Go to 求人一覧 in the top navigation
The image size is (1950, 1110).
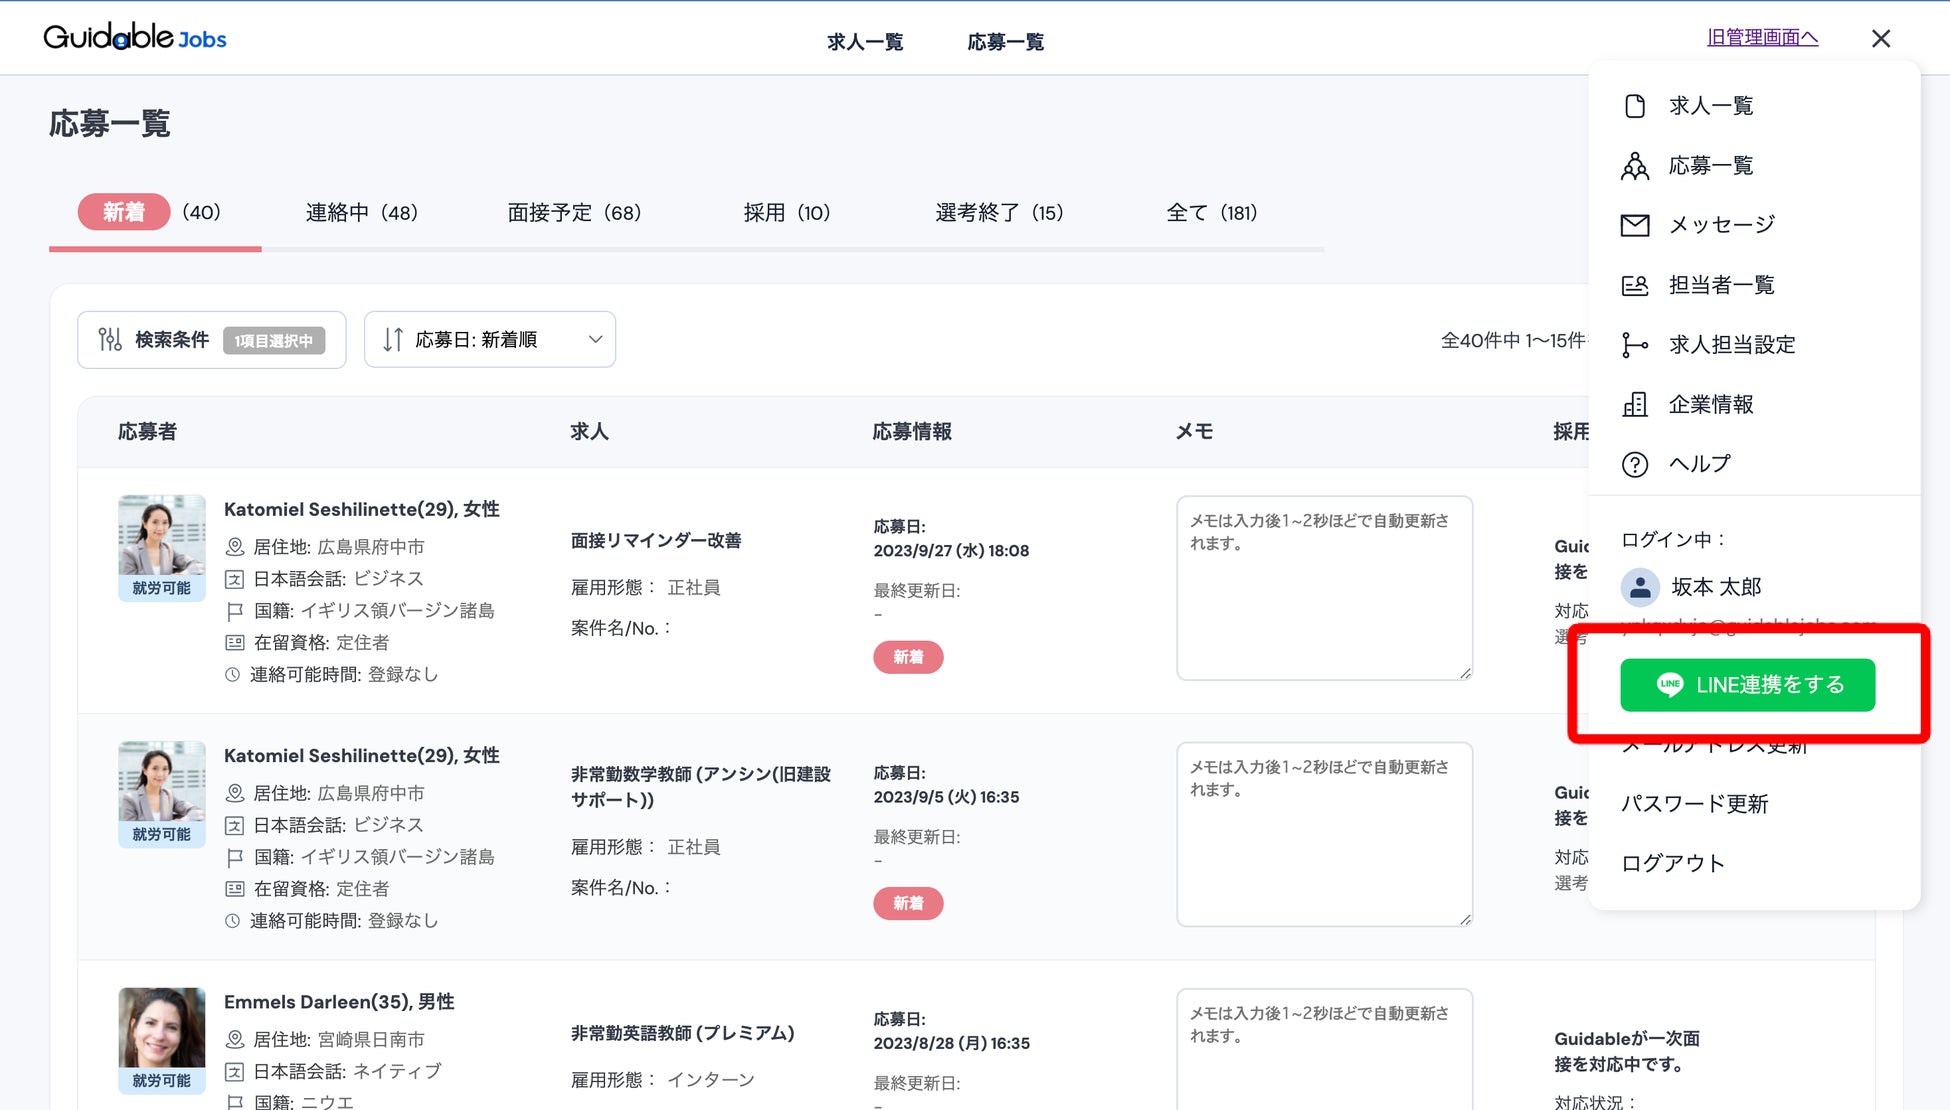click(x=865, y=41)
